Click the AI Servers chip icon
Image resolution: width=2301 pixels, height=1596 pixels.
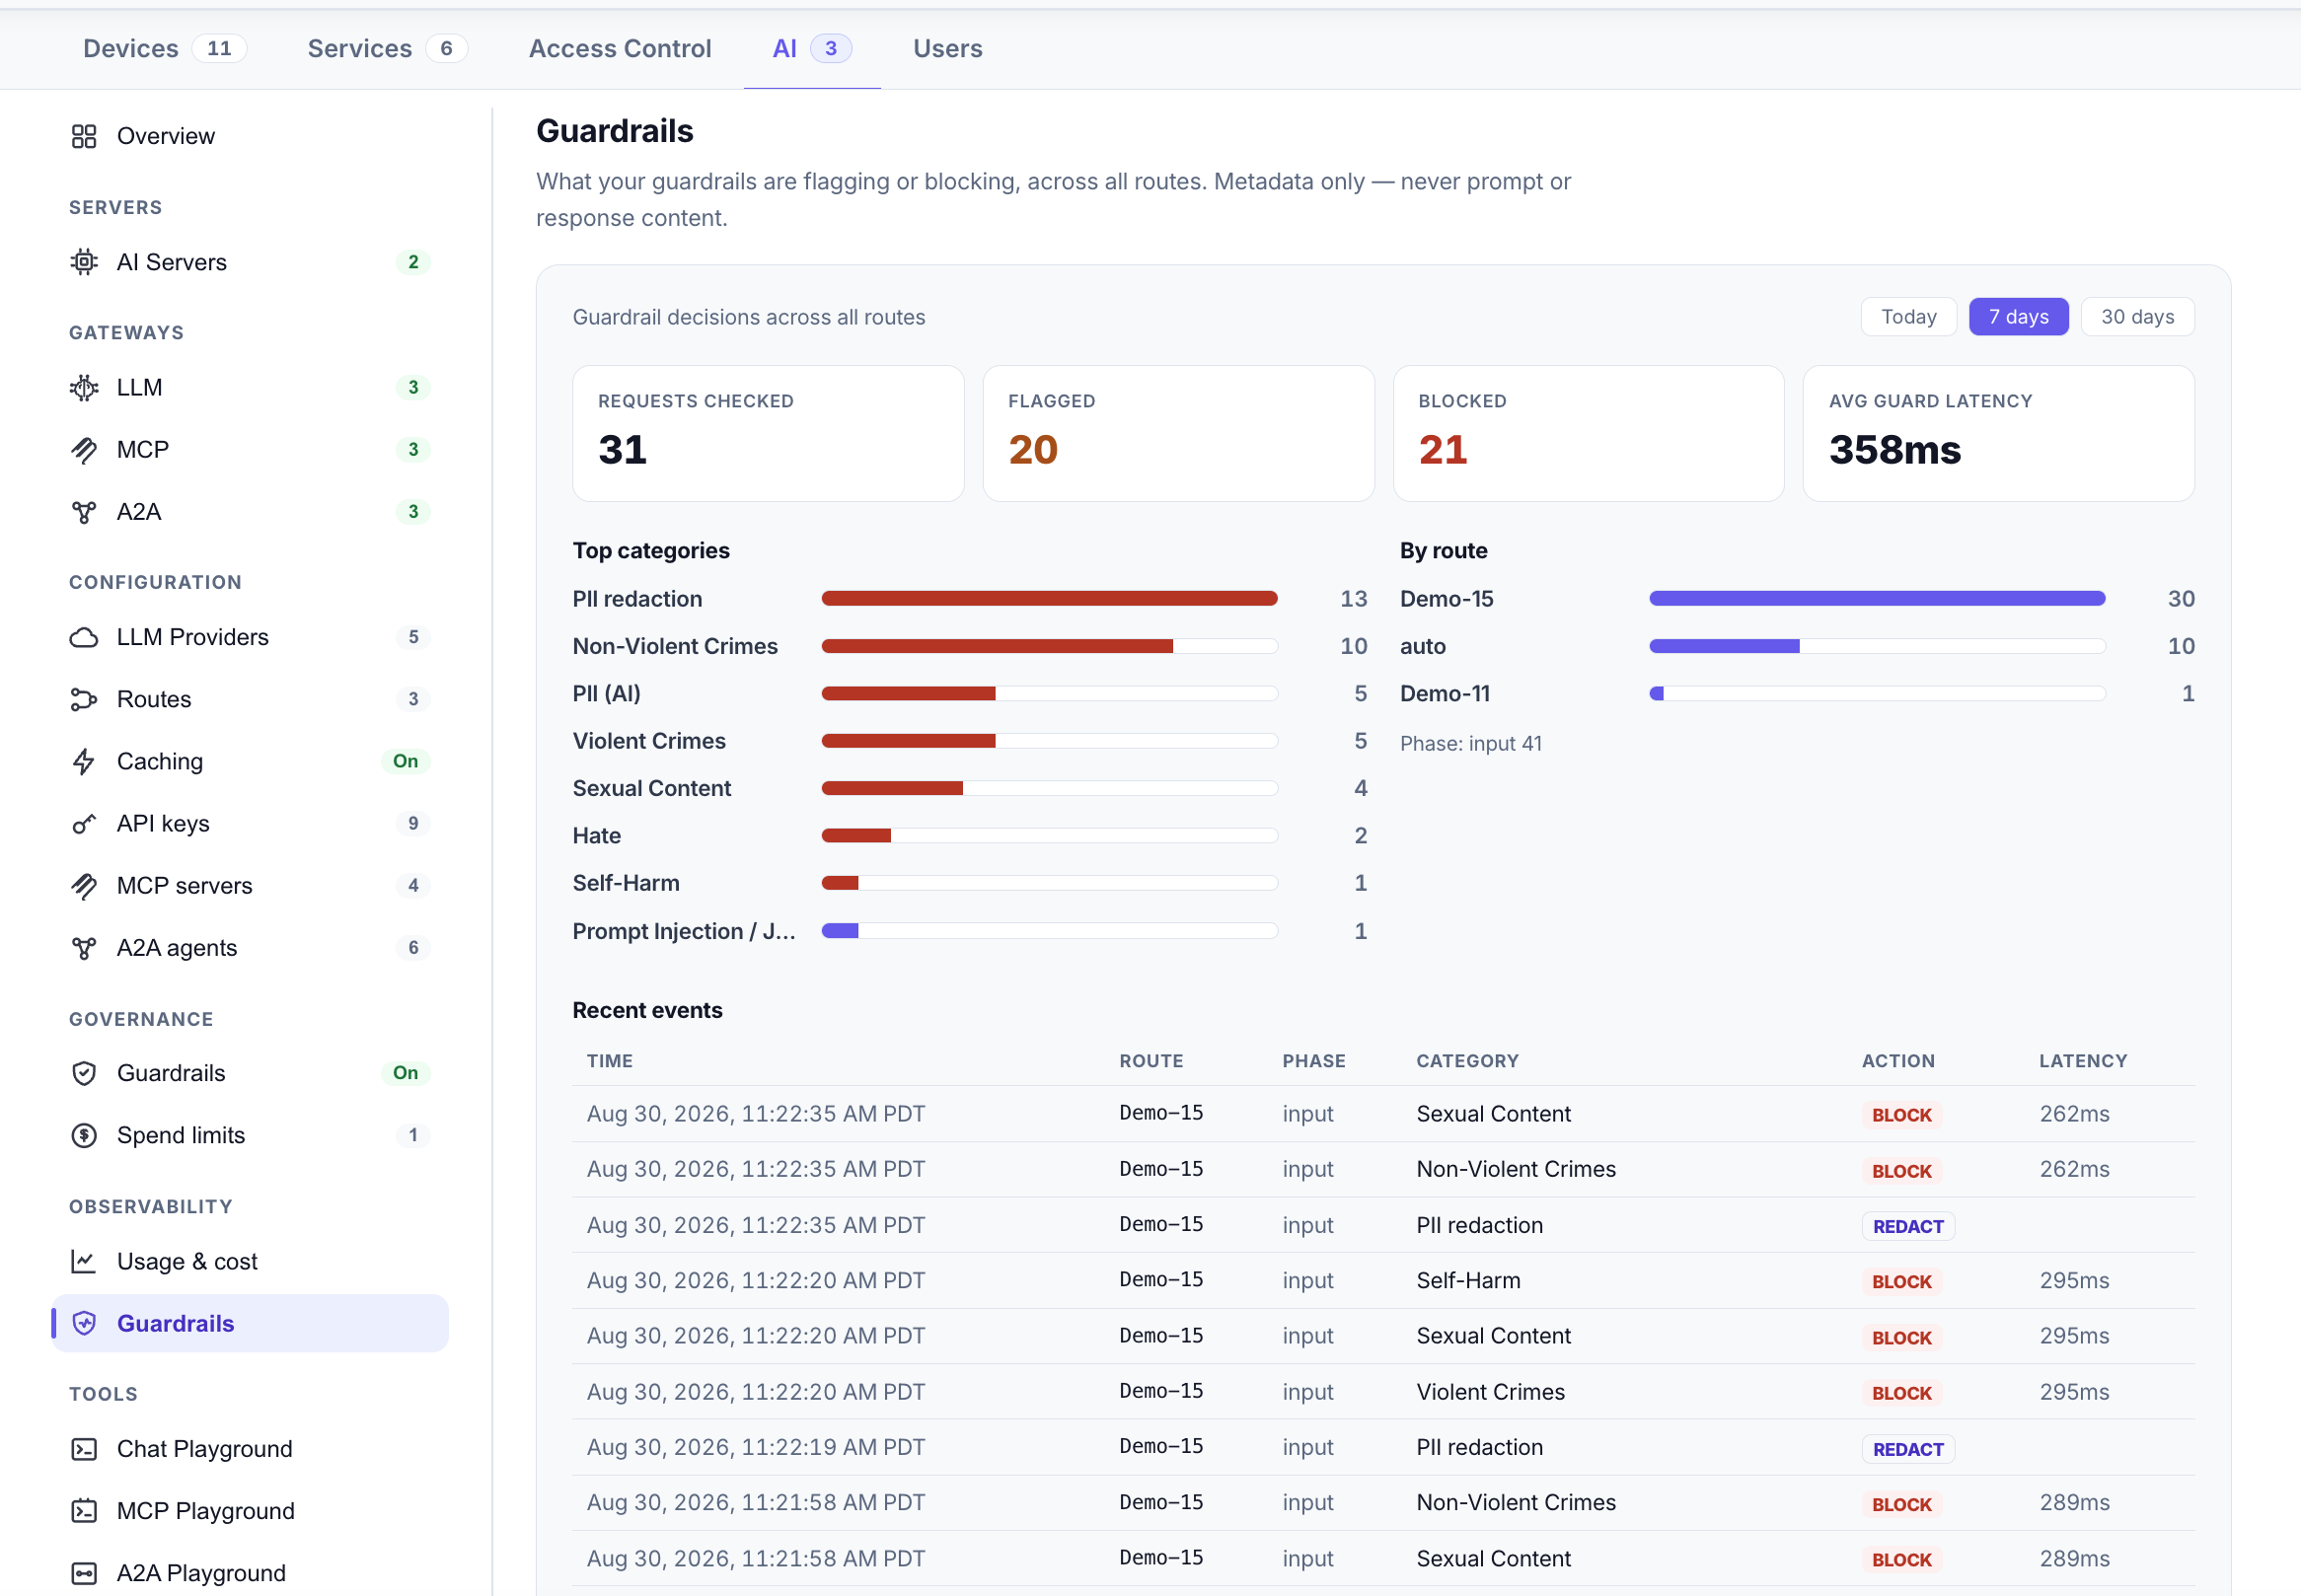84,262
